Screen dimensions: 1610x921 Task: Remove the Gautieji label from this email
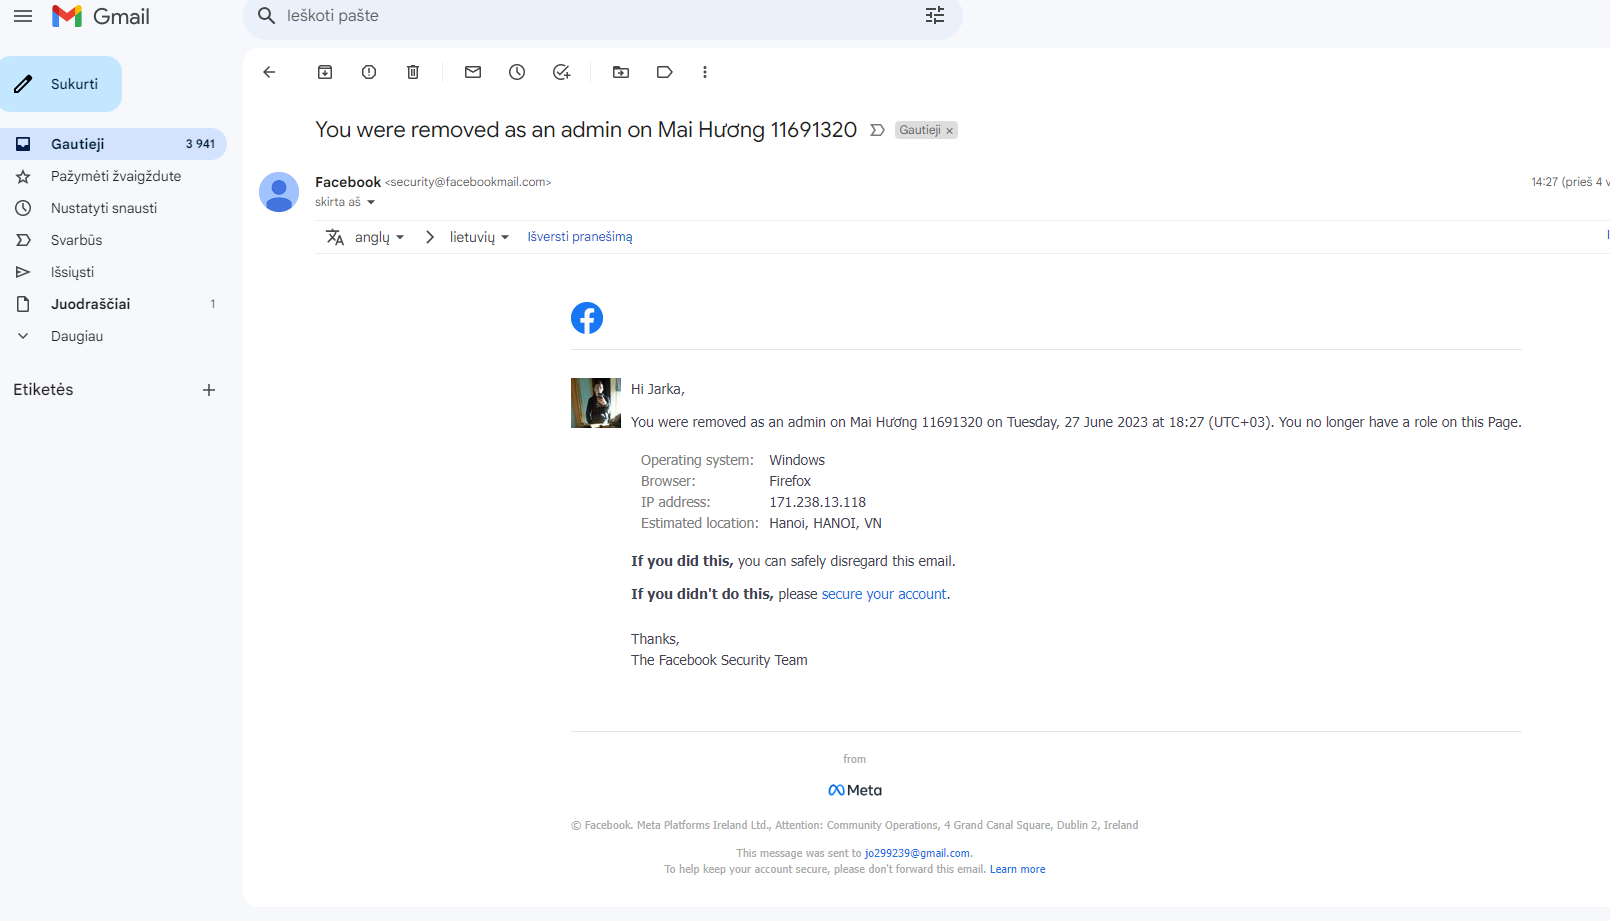[x=950, y=131]
